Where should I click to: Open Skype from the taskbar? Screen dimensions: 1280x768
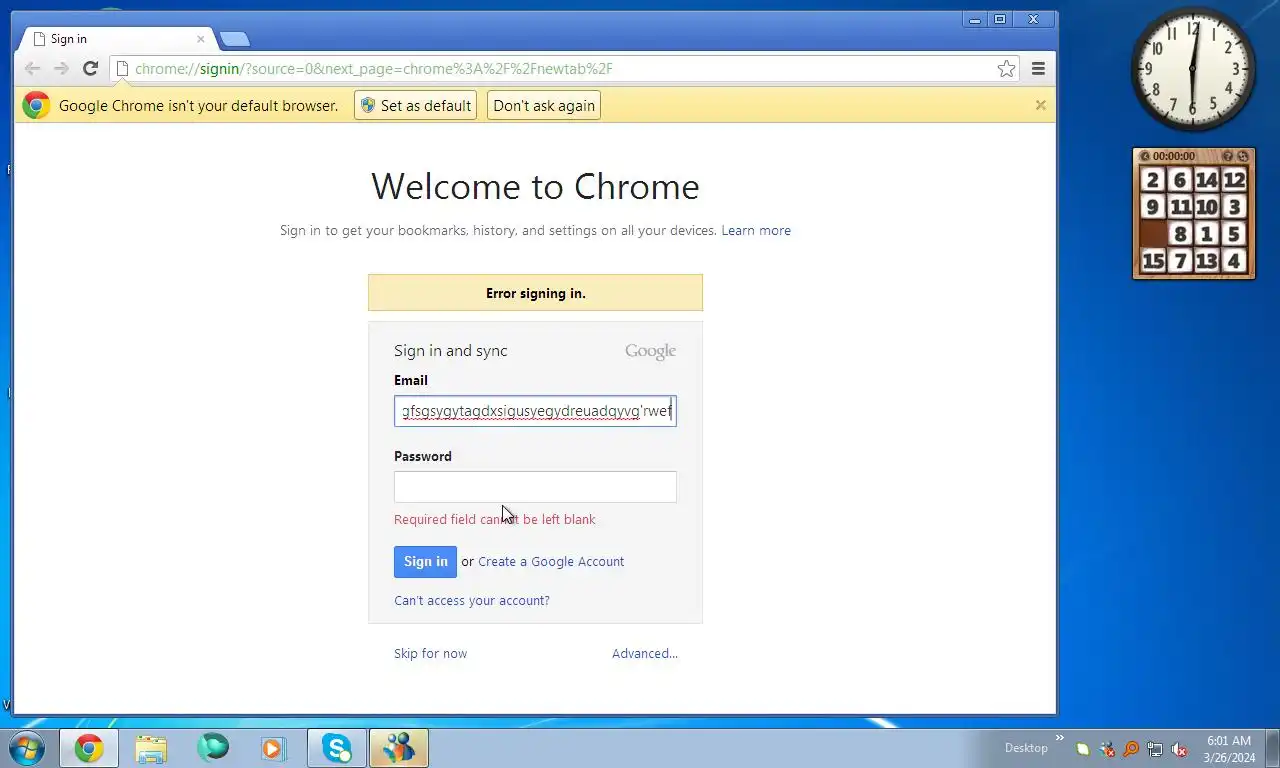[337, 748]
